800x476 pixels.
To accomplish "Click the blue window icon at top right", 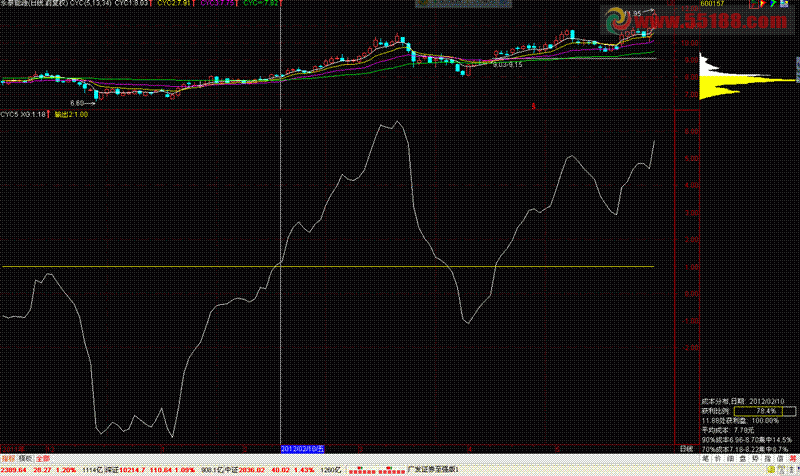I will pyautogui.click(x=784, y=4).
